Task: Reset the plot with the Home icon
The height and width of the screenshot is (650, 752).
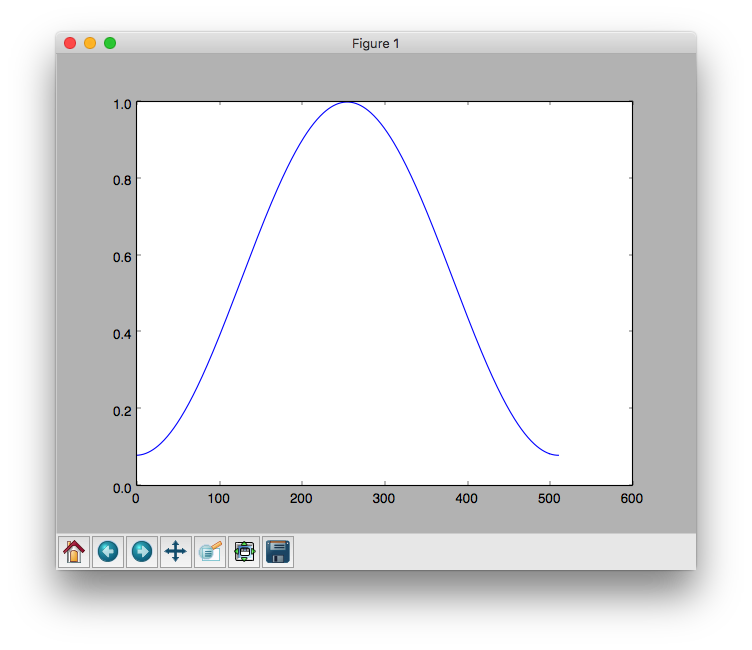Action: [x=74, y=552]
